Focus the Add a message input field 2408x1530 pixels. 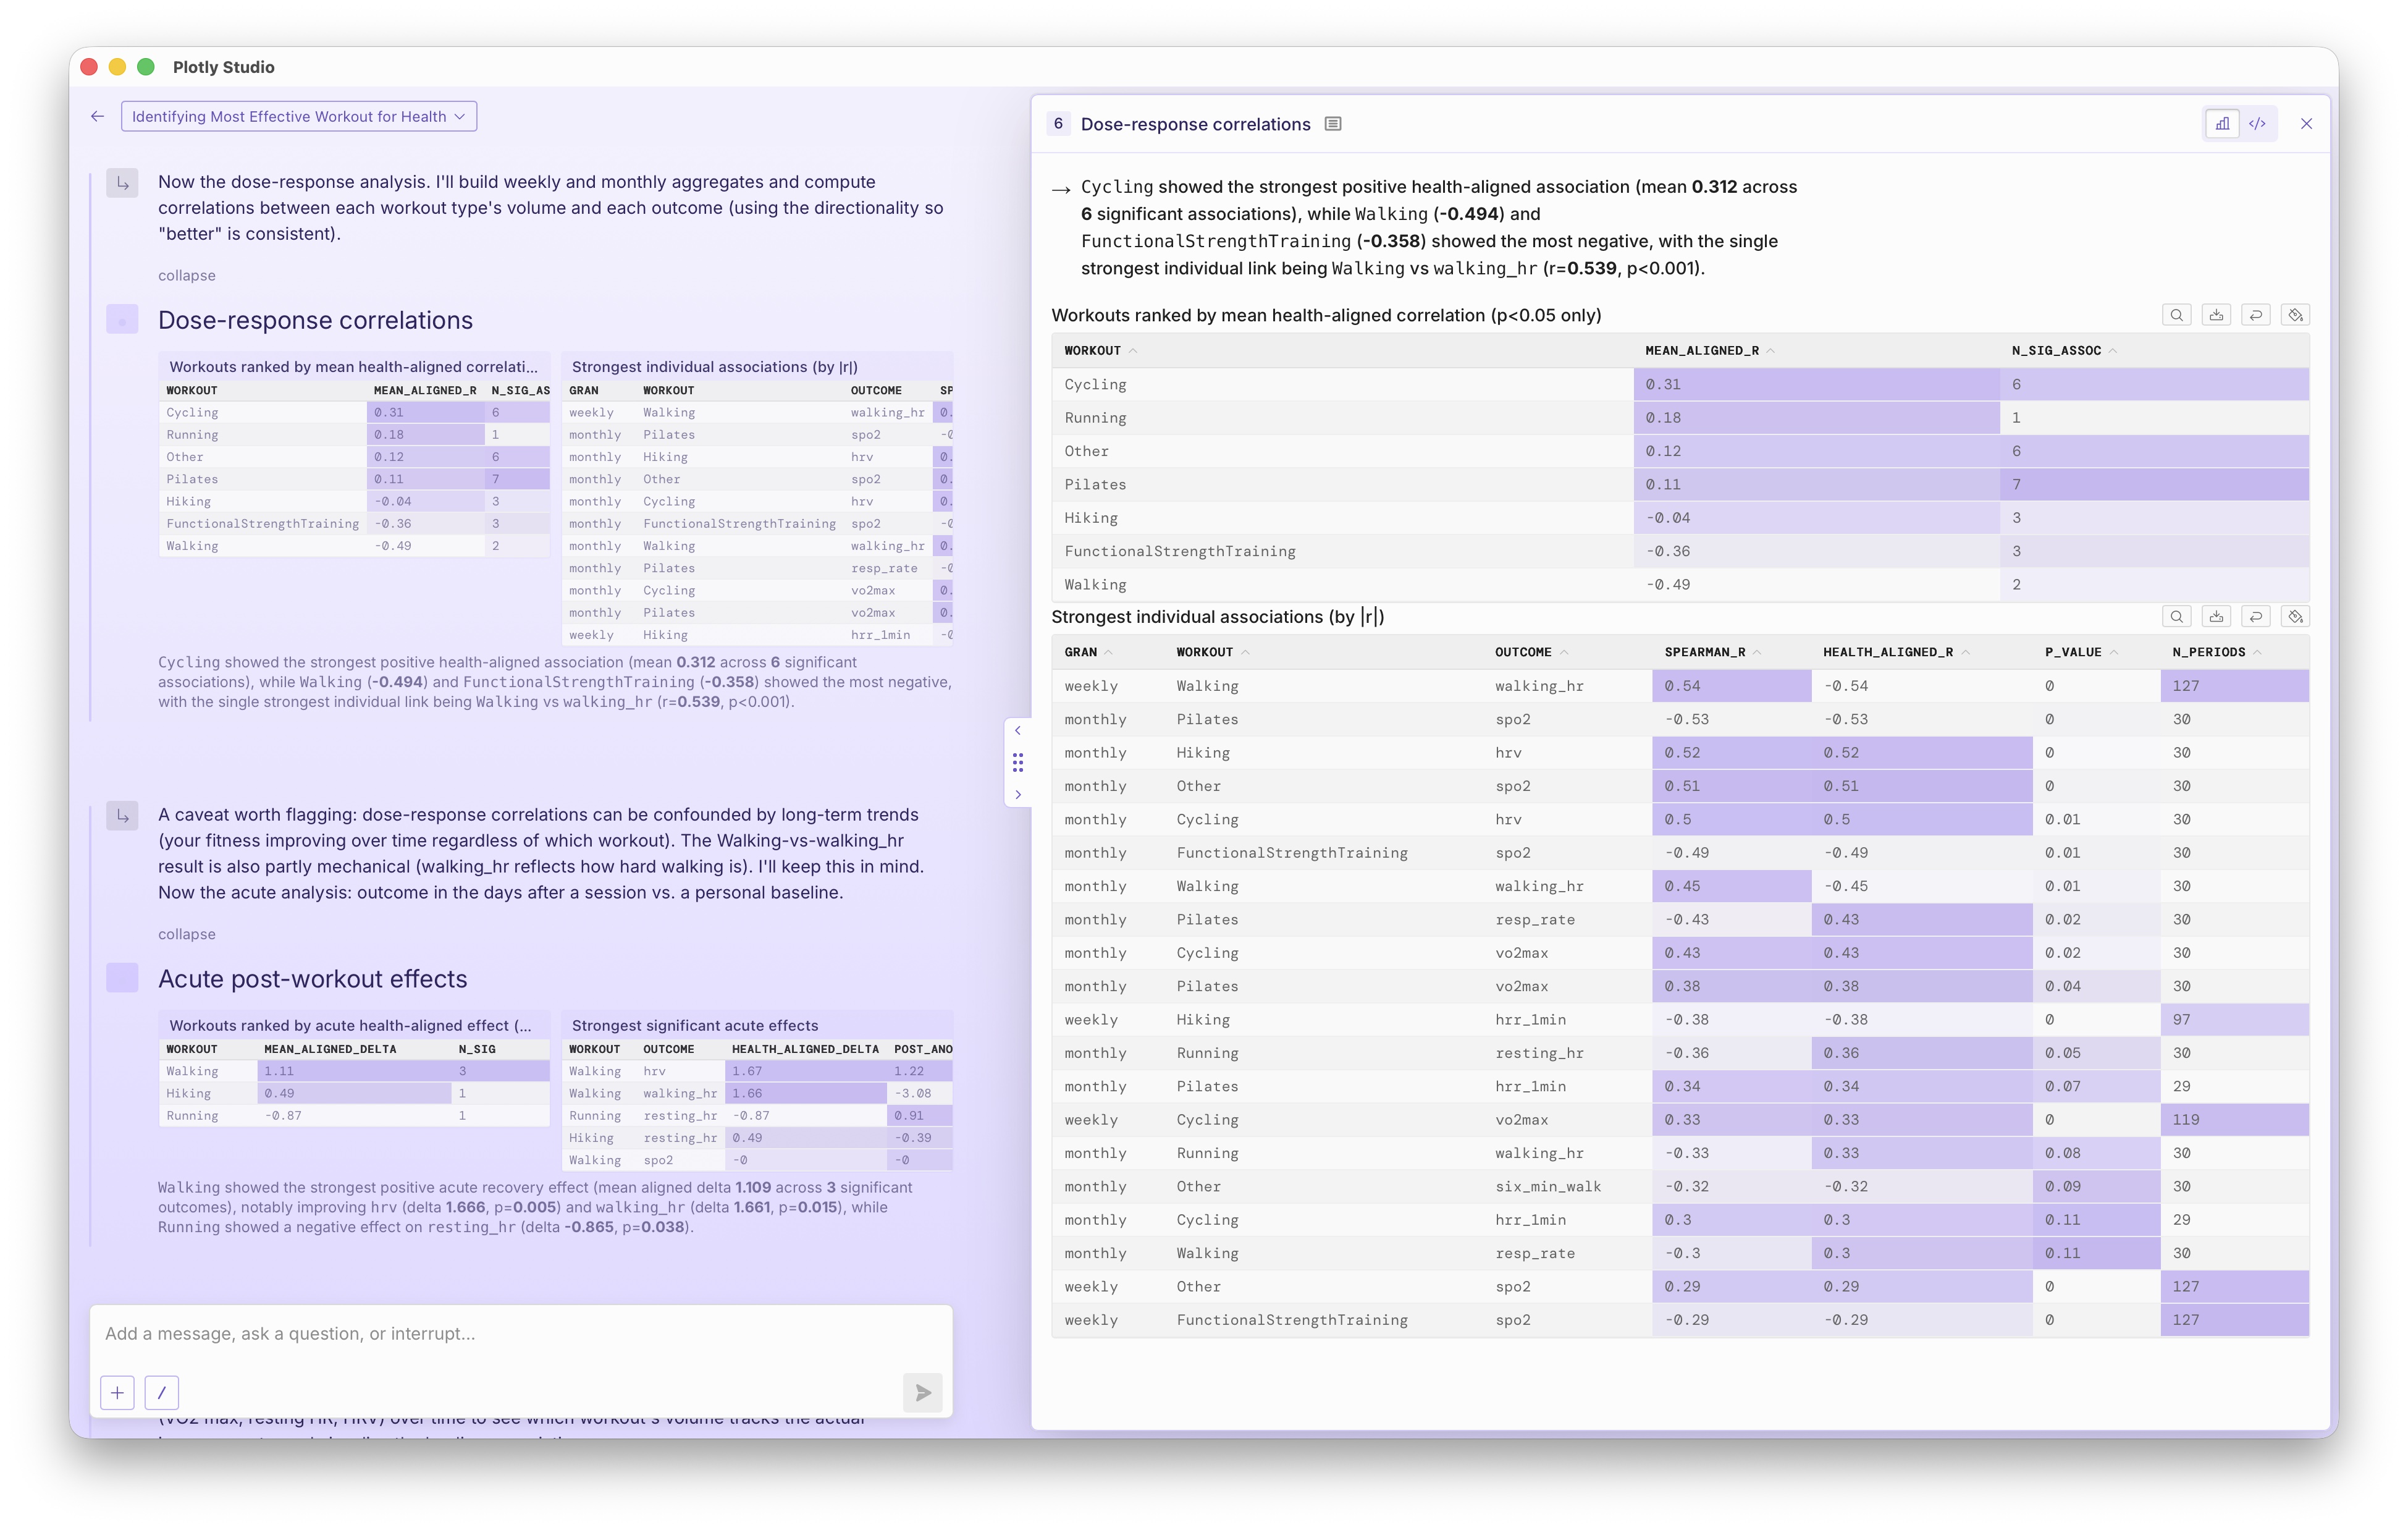520,1334
